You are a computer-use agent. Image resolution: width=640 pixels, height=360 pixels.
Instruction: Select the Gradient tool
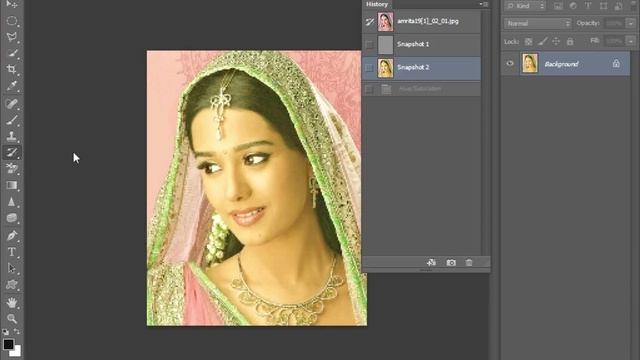(x=12, y=185)
